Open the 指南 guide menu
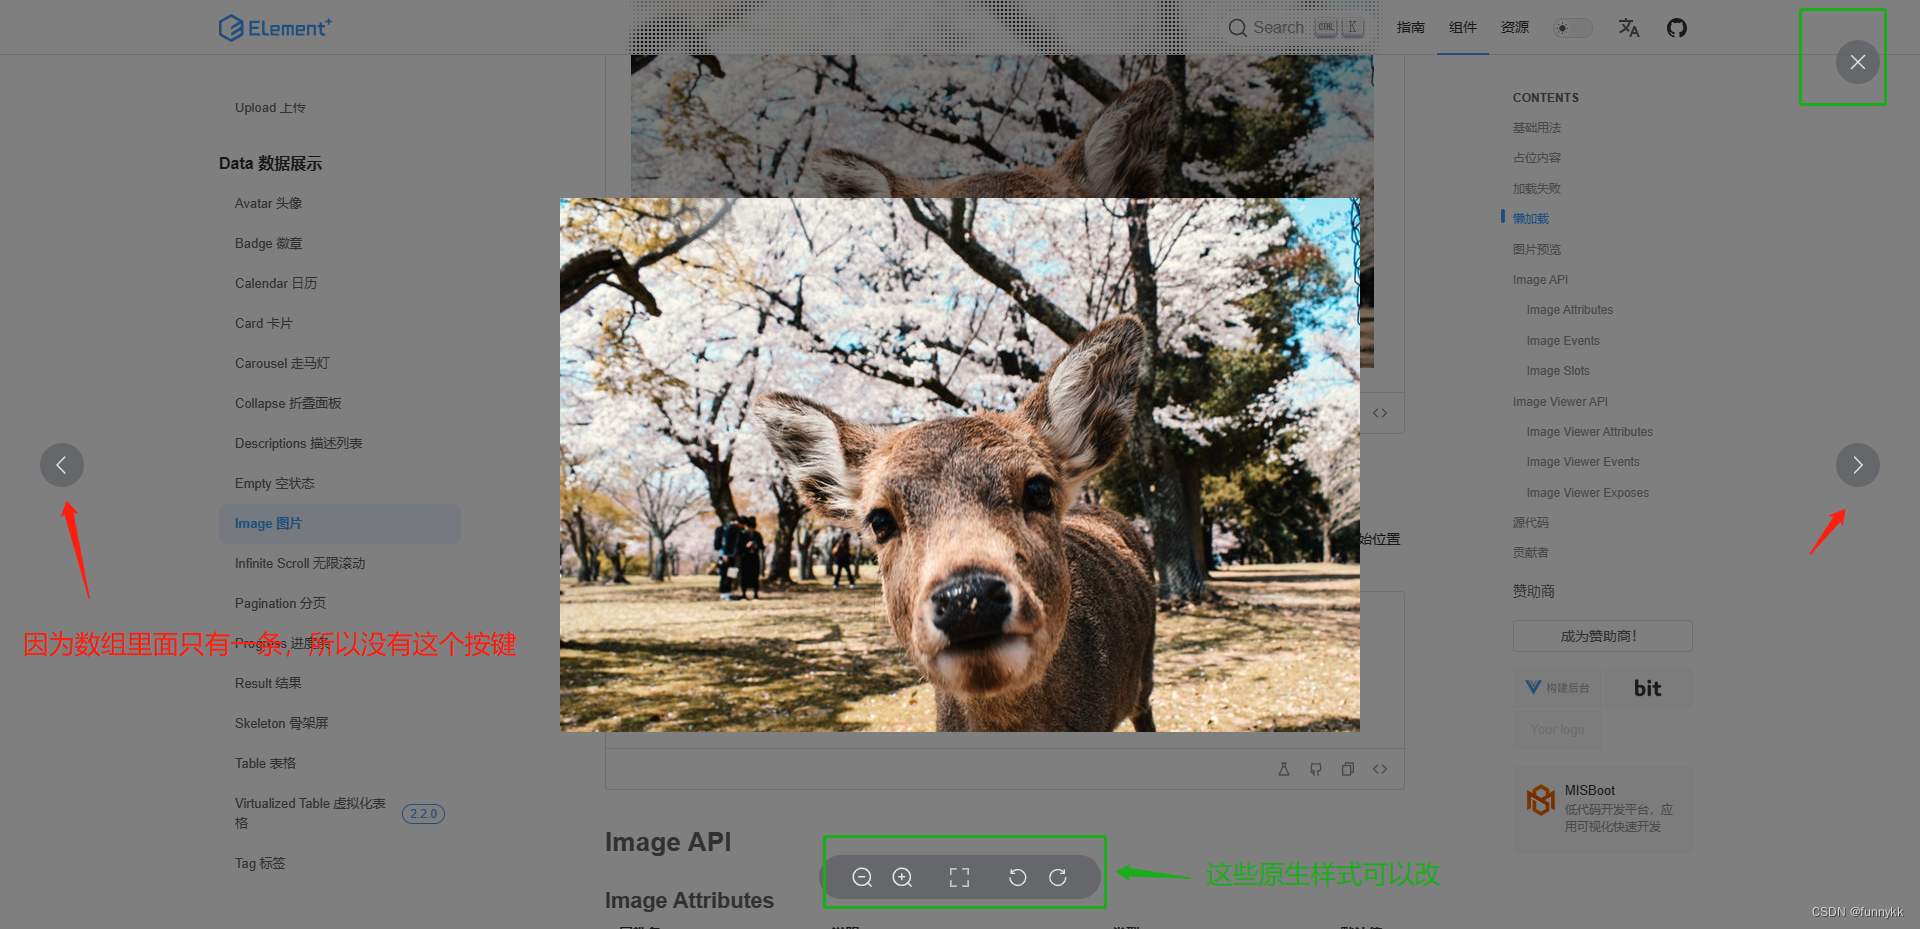This screenshot has height=929, width=1920. click(x=1411, y=28)
